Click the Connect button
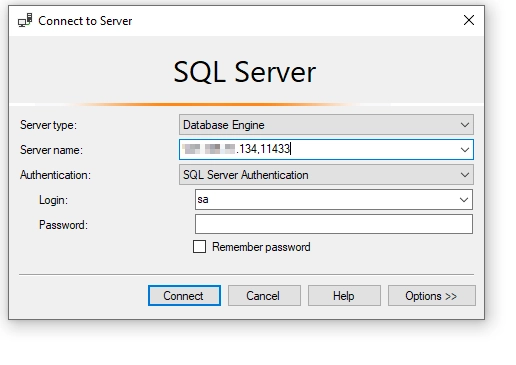The image size is (516, 365). 184,295
